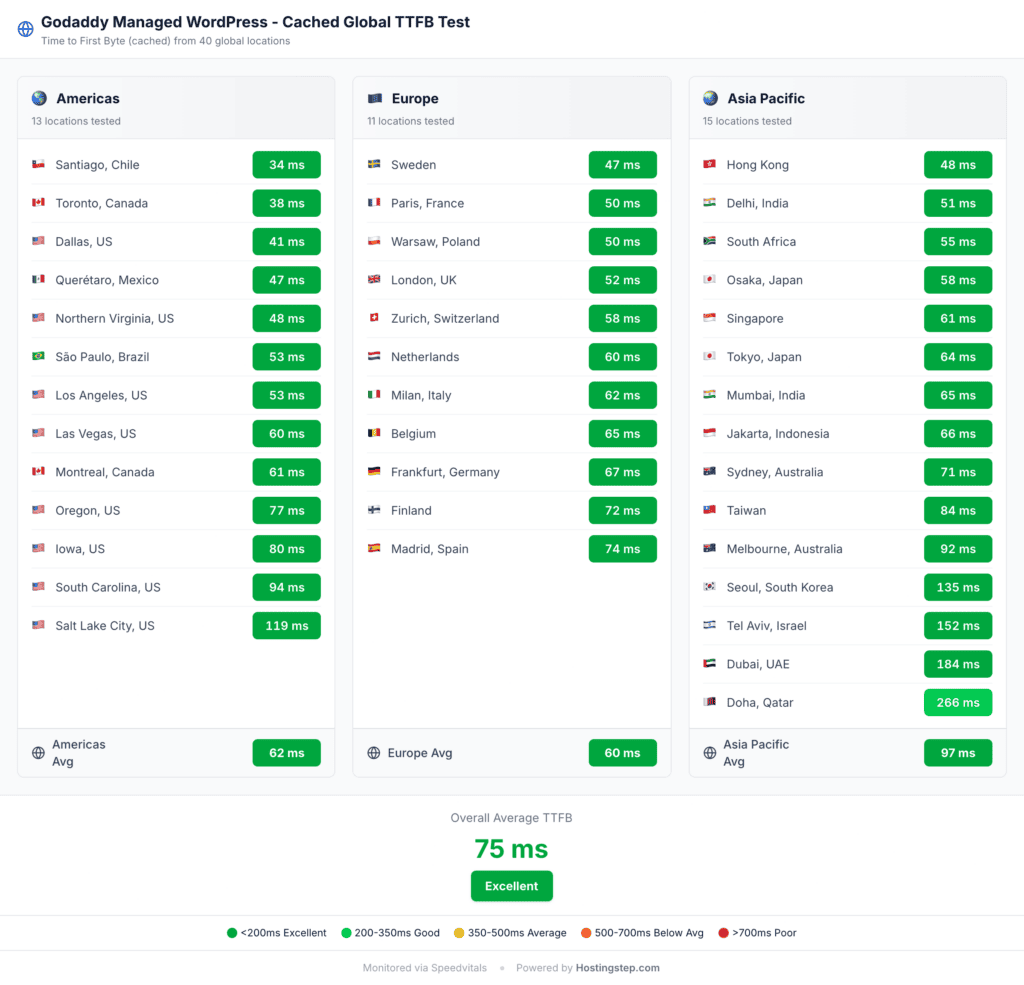The width and height of the screenshot is (1024, 985).
Task: Click the 11 locations tested text
Action: (x=411, y=121)
